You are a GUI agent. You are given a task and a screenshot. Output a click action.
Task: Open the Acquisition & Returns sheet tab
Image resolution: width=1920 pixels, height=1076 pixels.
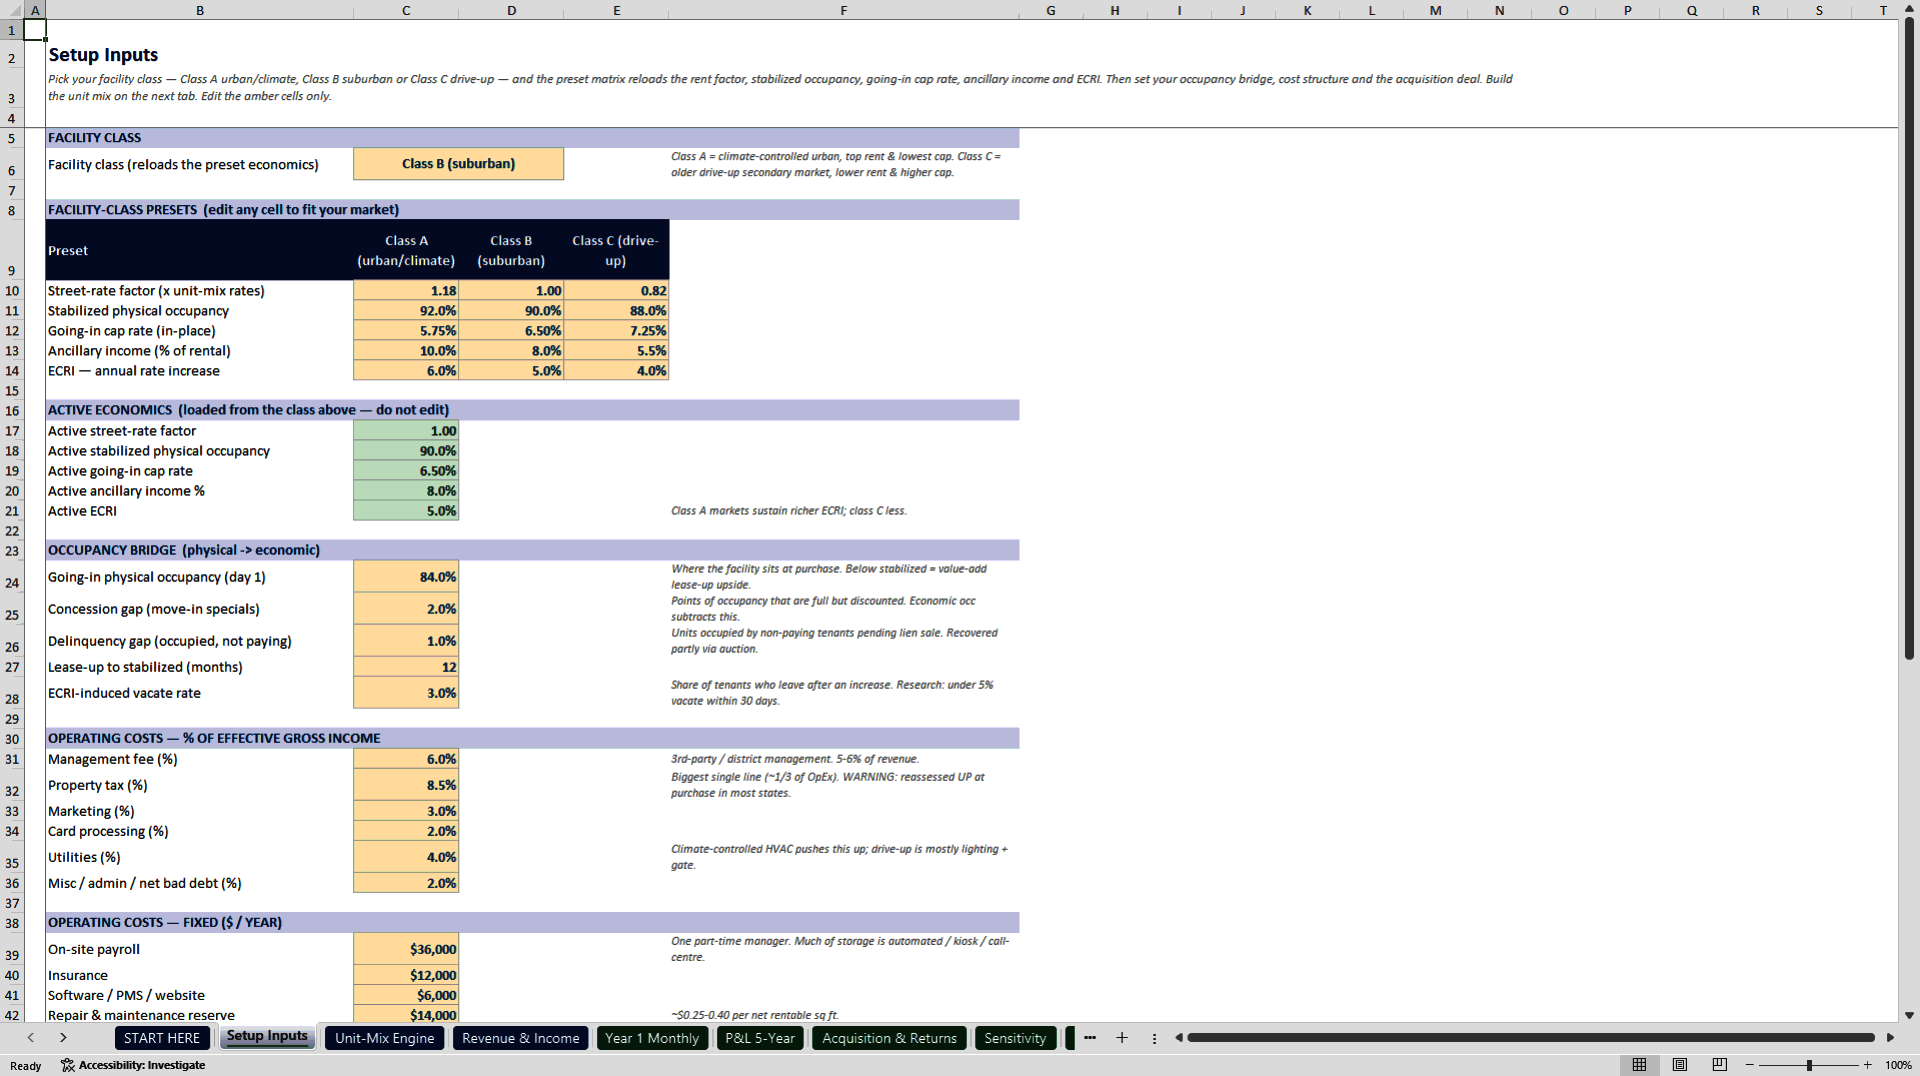coord(889,1038)
